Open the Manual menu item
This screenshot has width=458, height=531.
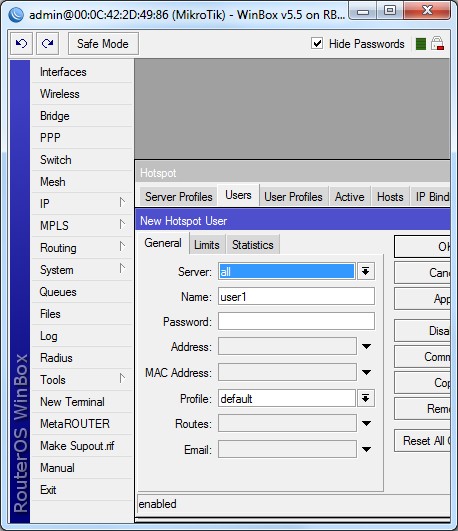pos(82,468)
